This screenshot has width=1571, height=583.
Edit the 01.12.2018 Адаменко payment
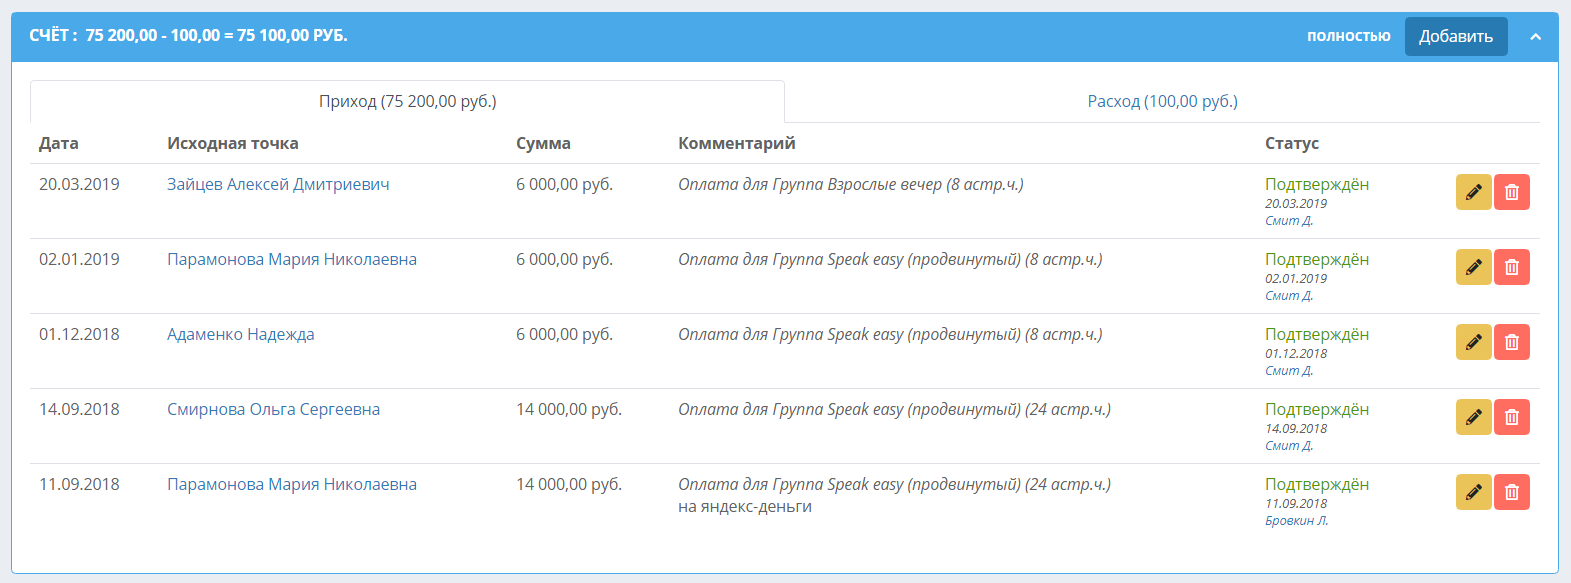1473,342
